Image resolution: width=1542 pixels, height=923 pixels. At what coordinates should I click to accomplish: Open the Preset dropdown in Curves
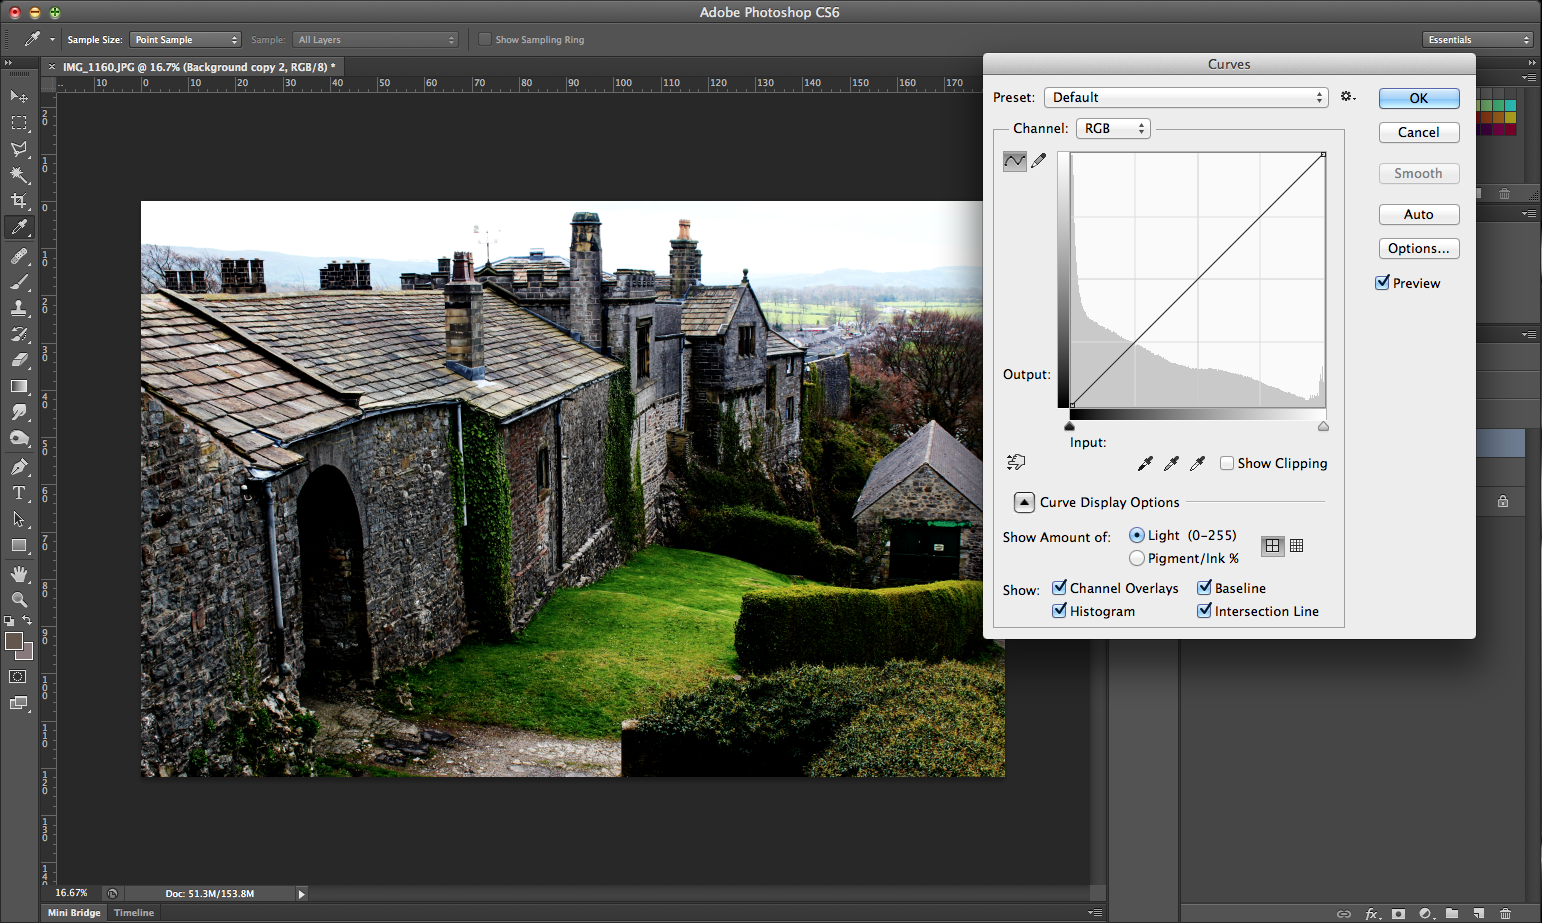pyautogui.click(x=1185, y=97)
